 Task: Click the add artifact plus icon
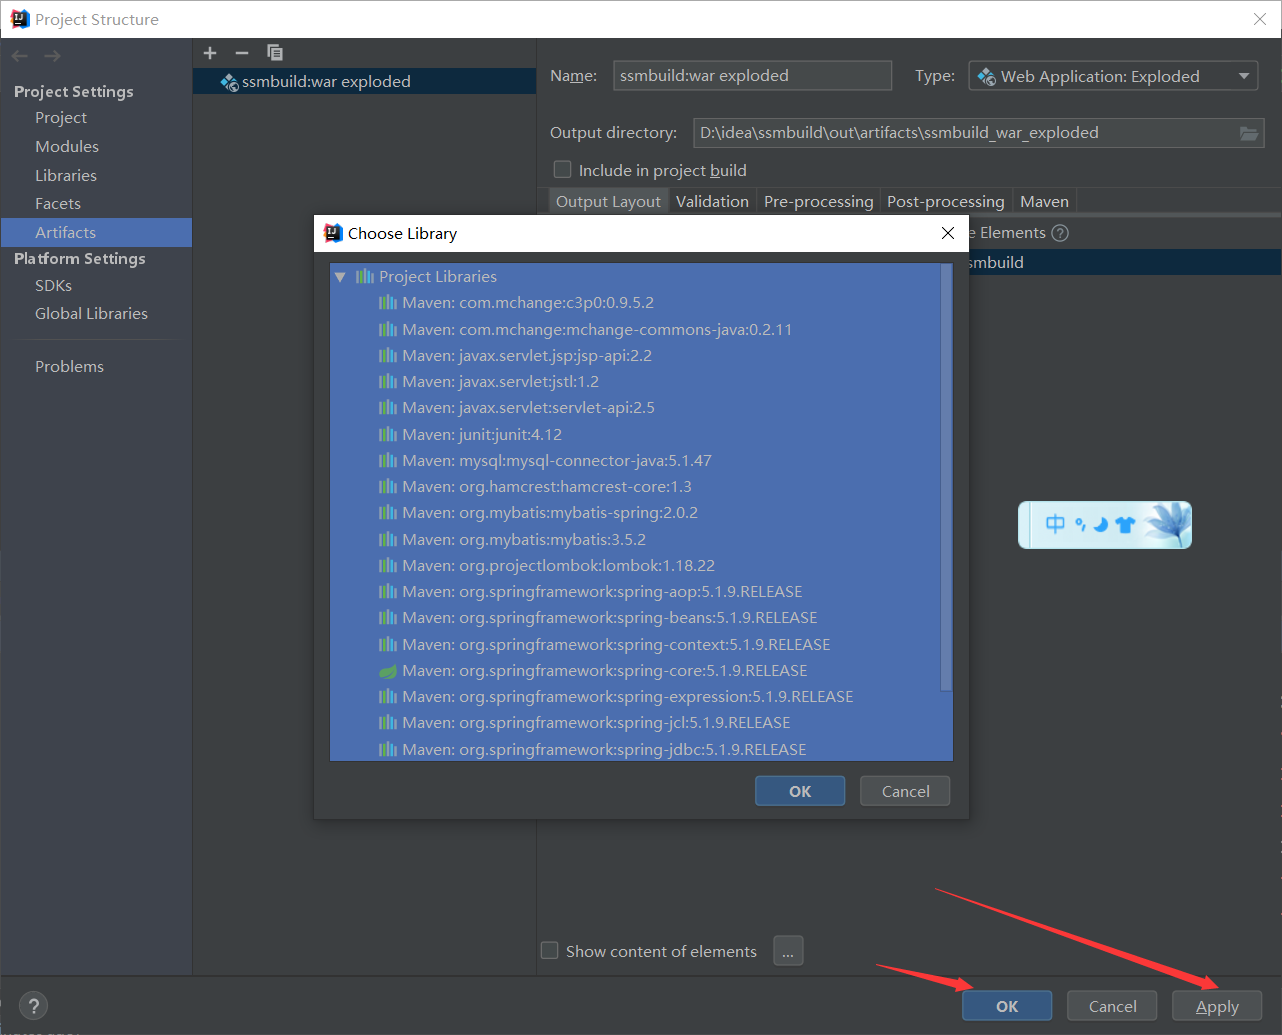pyautogui.click(x=210, y=53)
